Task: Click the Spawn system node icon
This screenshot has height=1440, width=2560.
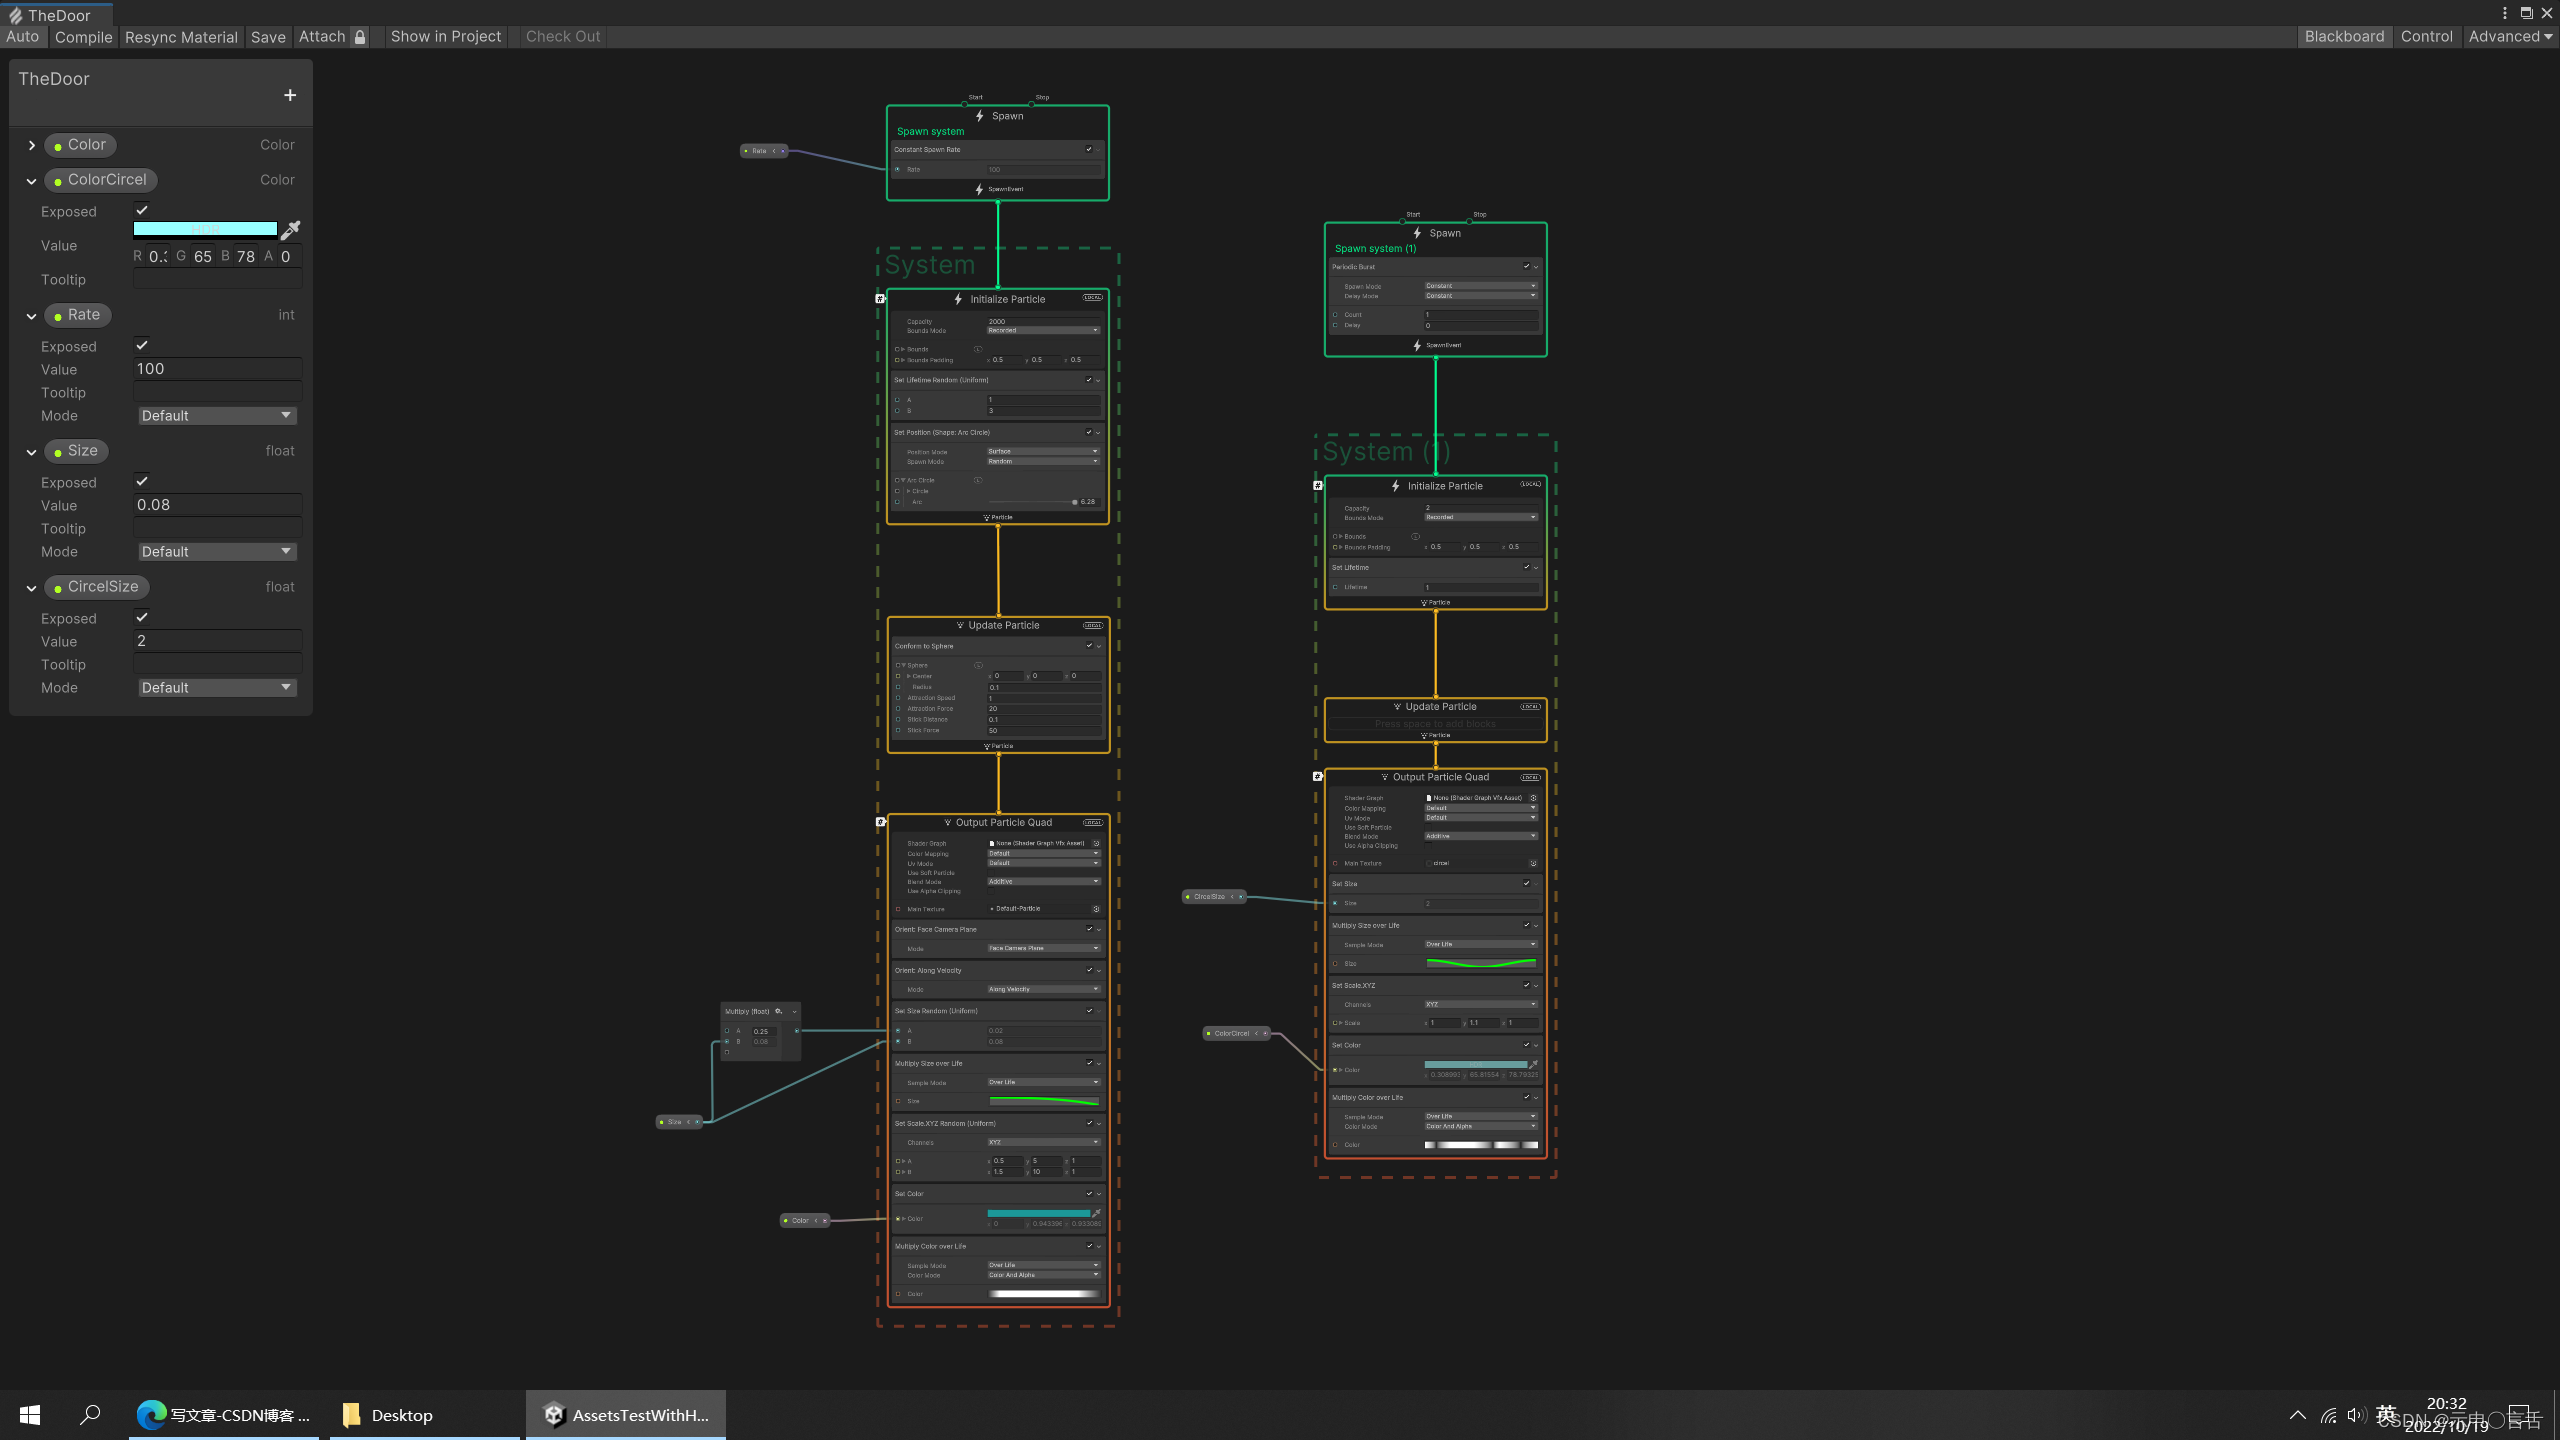Action: tap(979, 114)
